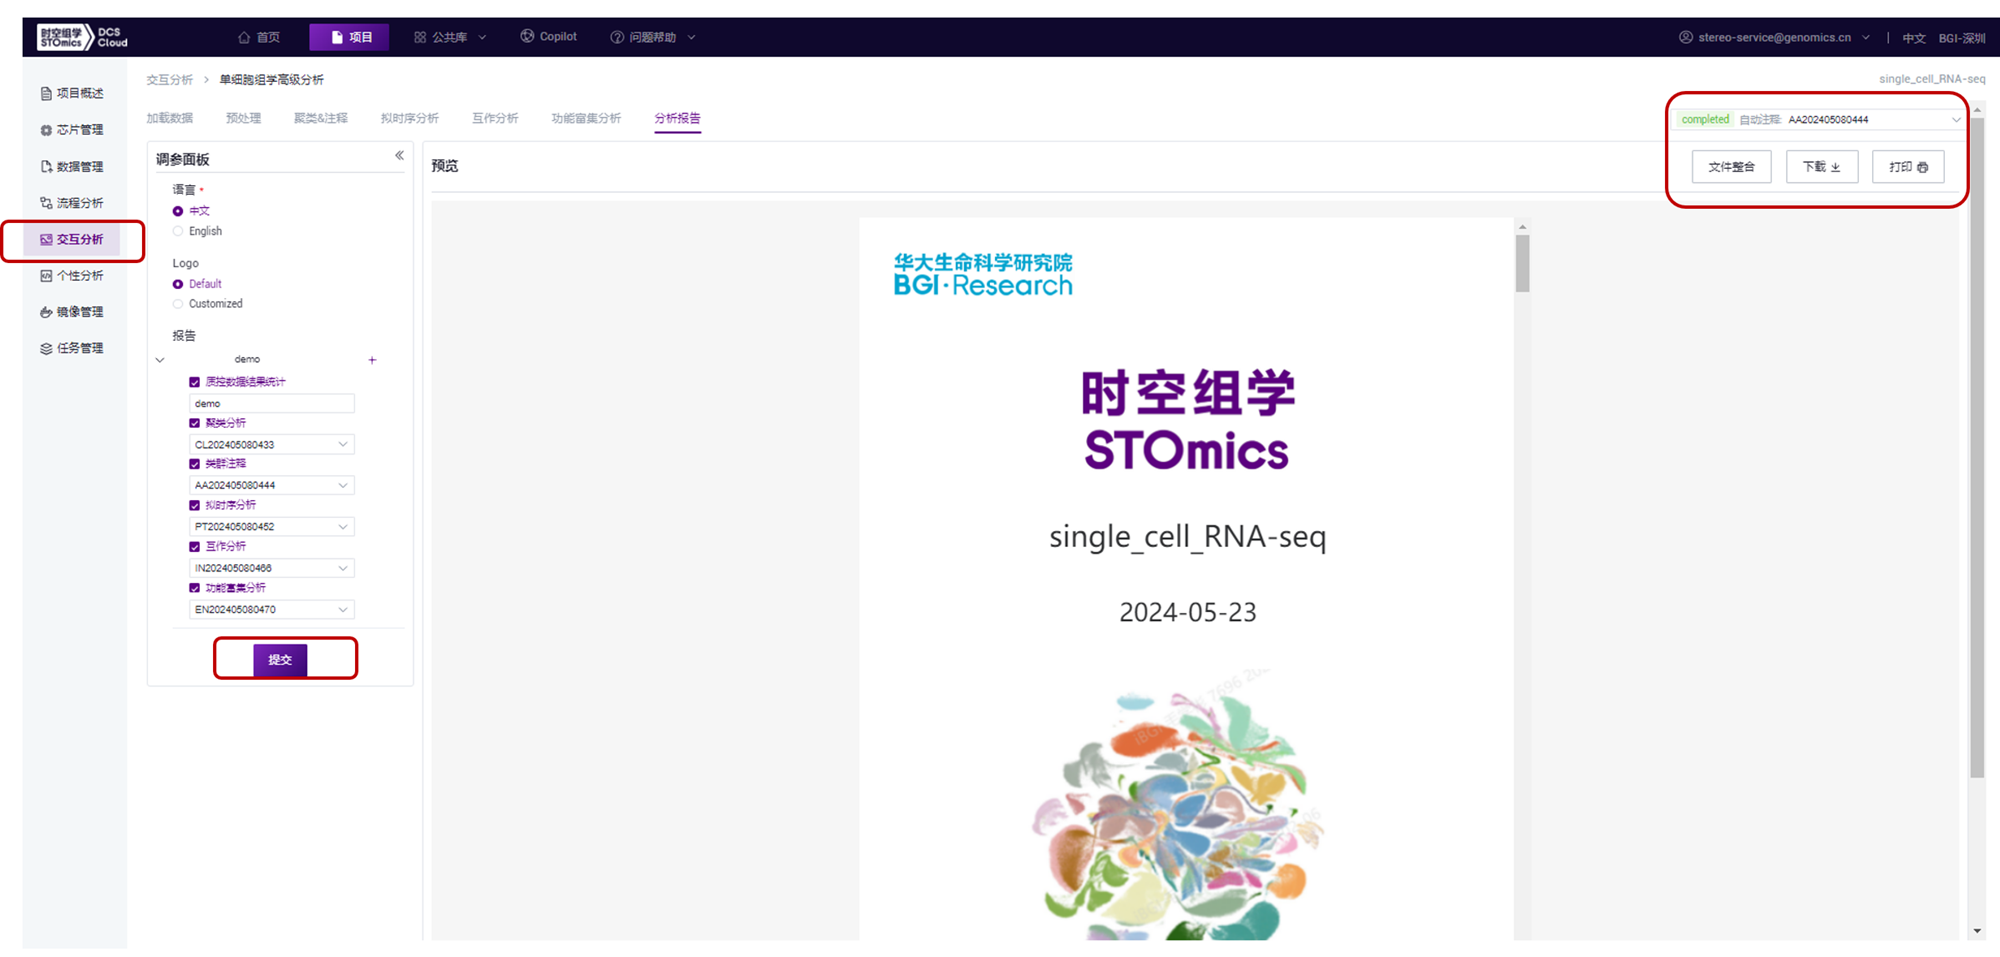Click the 提交 submit button
This screenshot has height=957, width=2000.
pos(280,660)
